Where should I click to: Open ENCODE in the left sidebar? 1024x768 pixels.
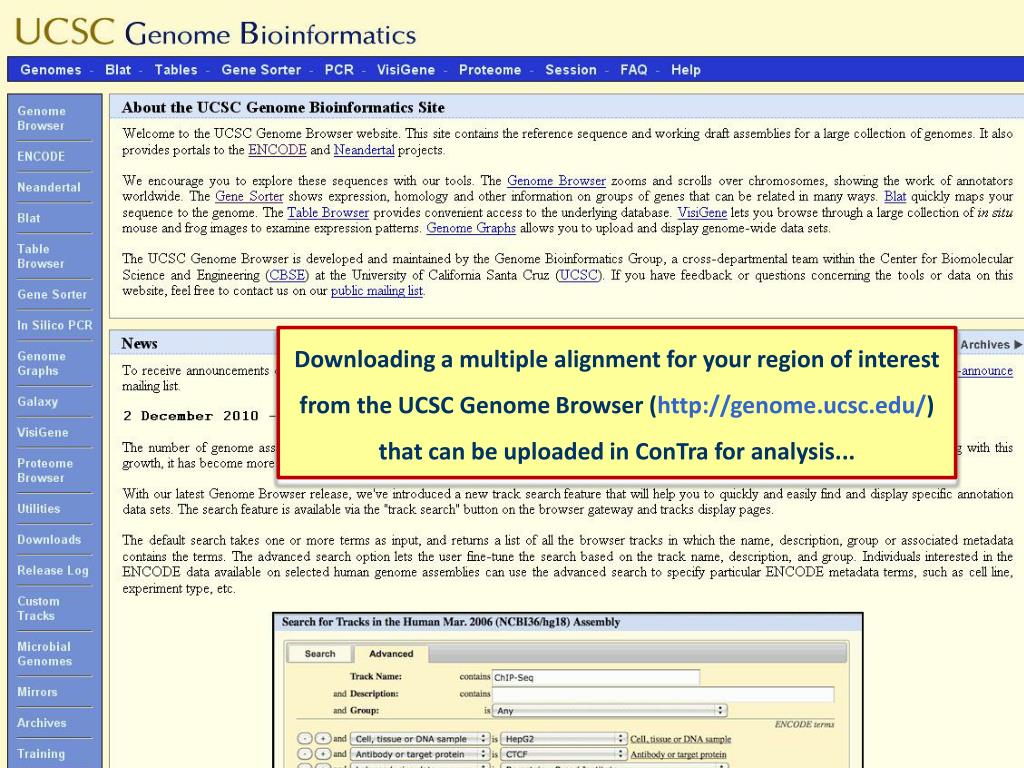[x=41, y=157]
